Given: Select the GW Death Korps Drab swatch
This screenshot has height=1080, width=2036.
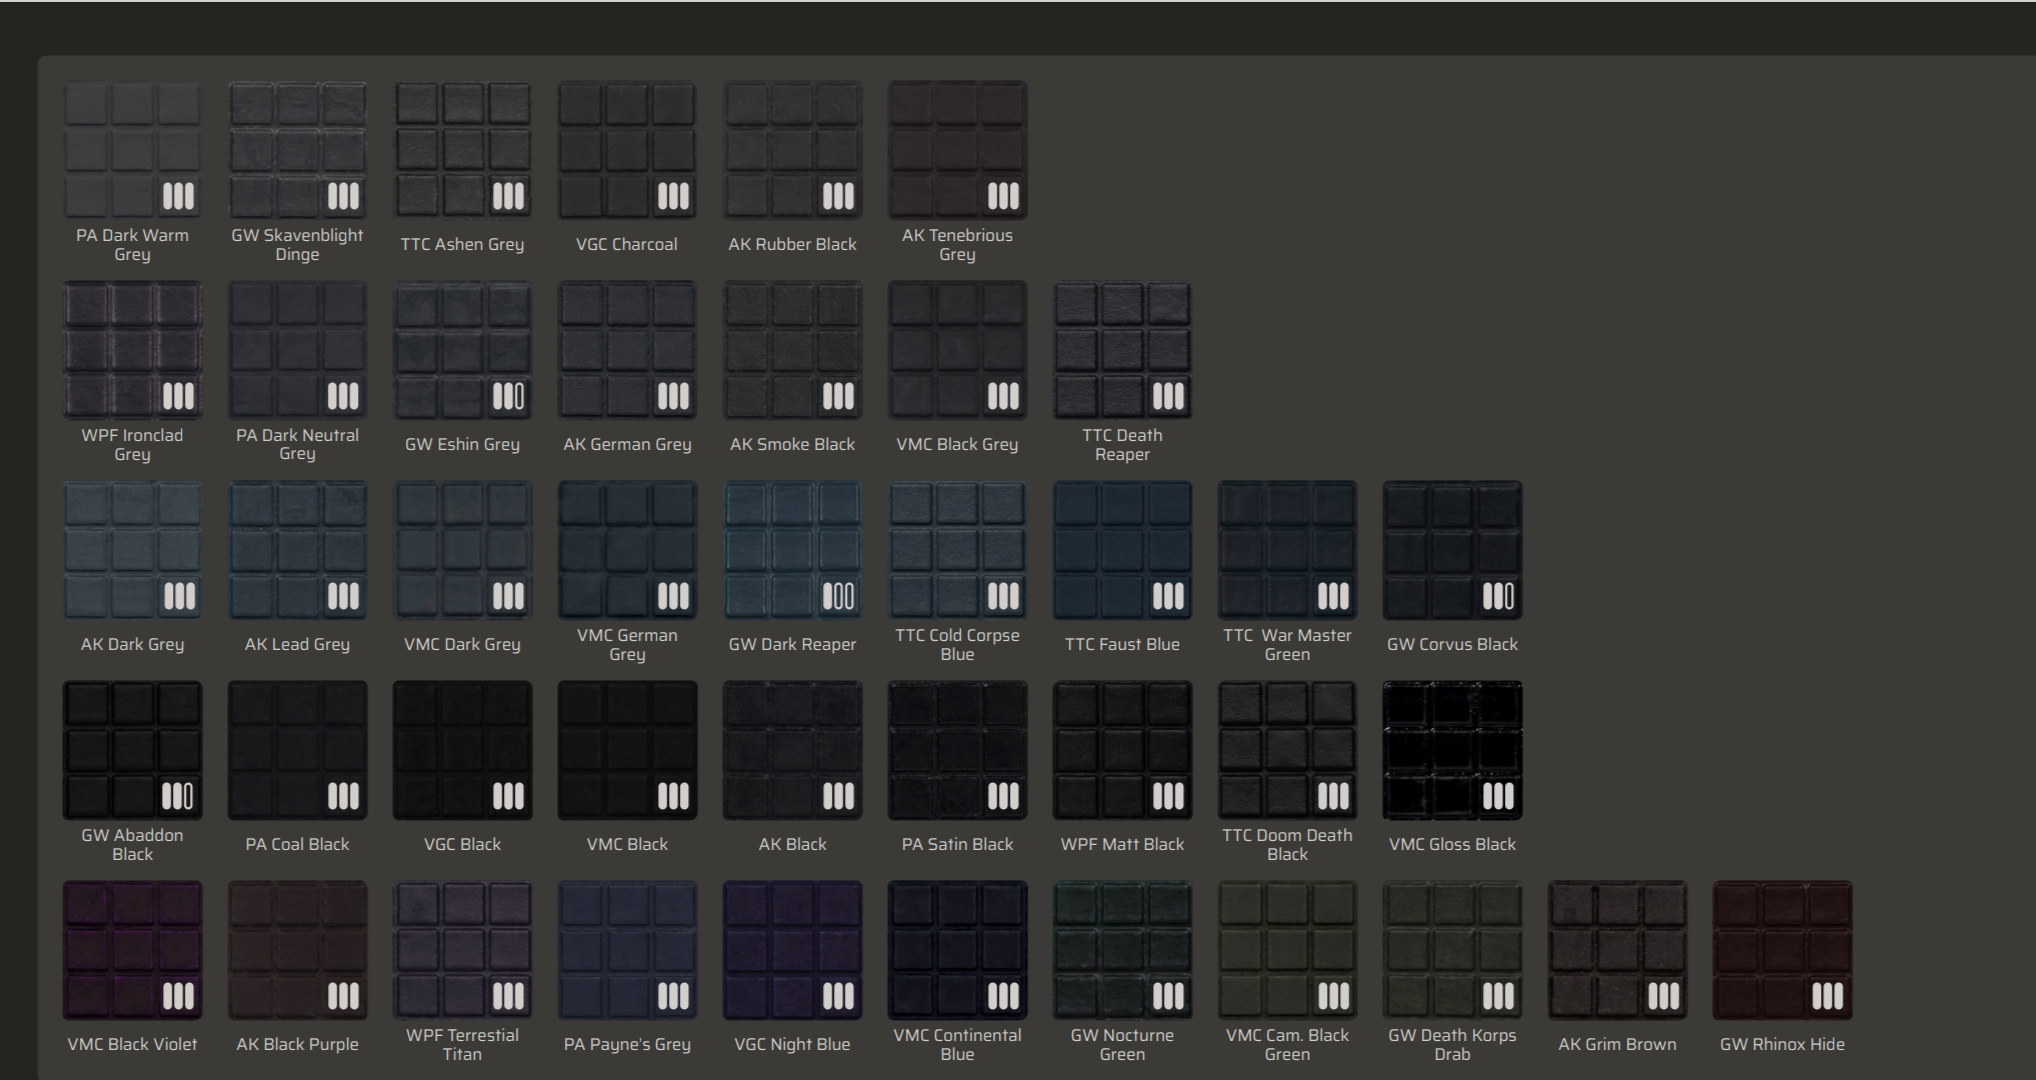Looking at the screenshot, I should click(x=1452, y=950).
